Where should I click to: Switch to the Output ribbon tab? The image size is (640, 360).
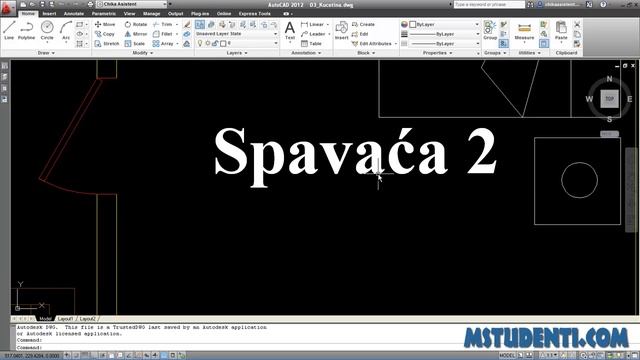tap(176, 13)
